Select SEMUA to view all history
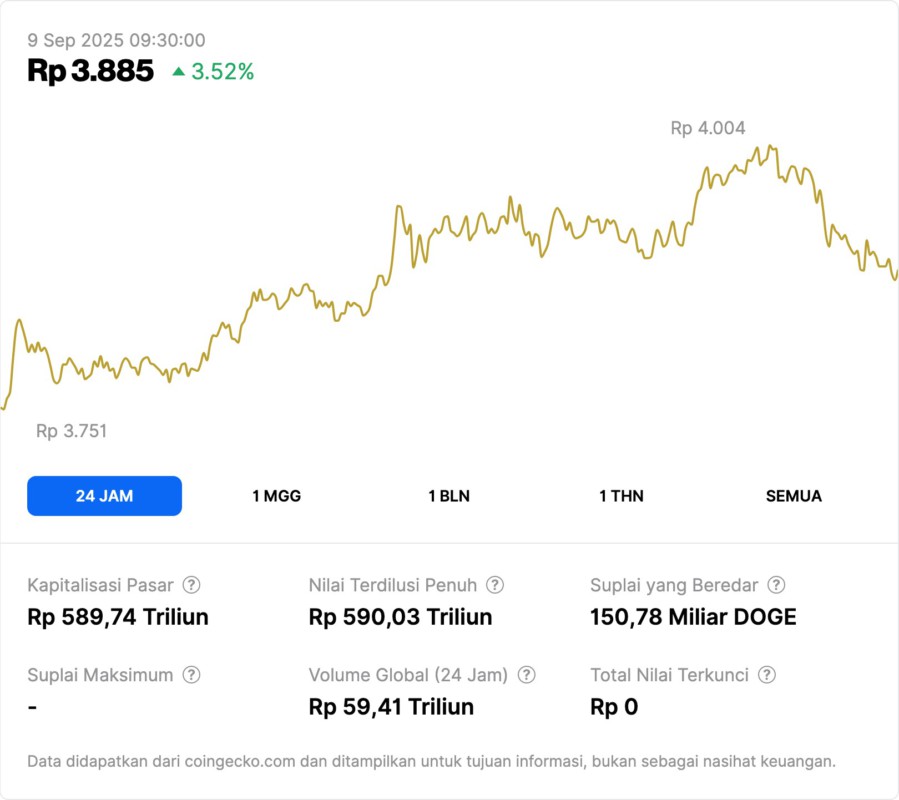 (794, 496)
